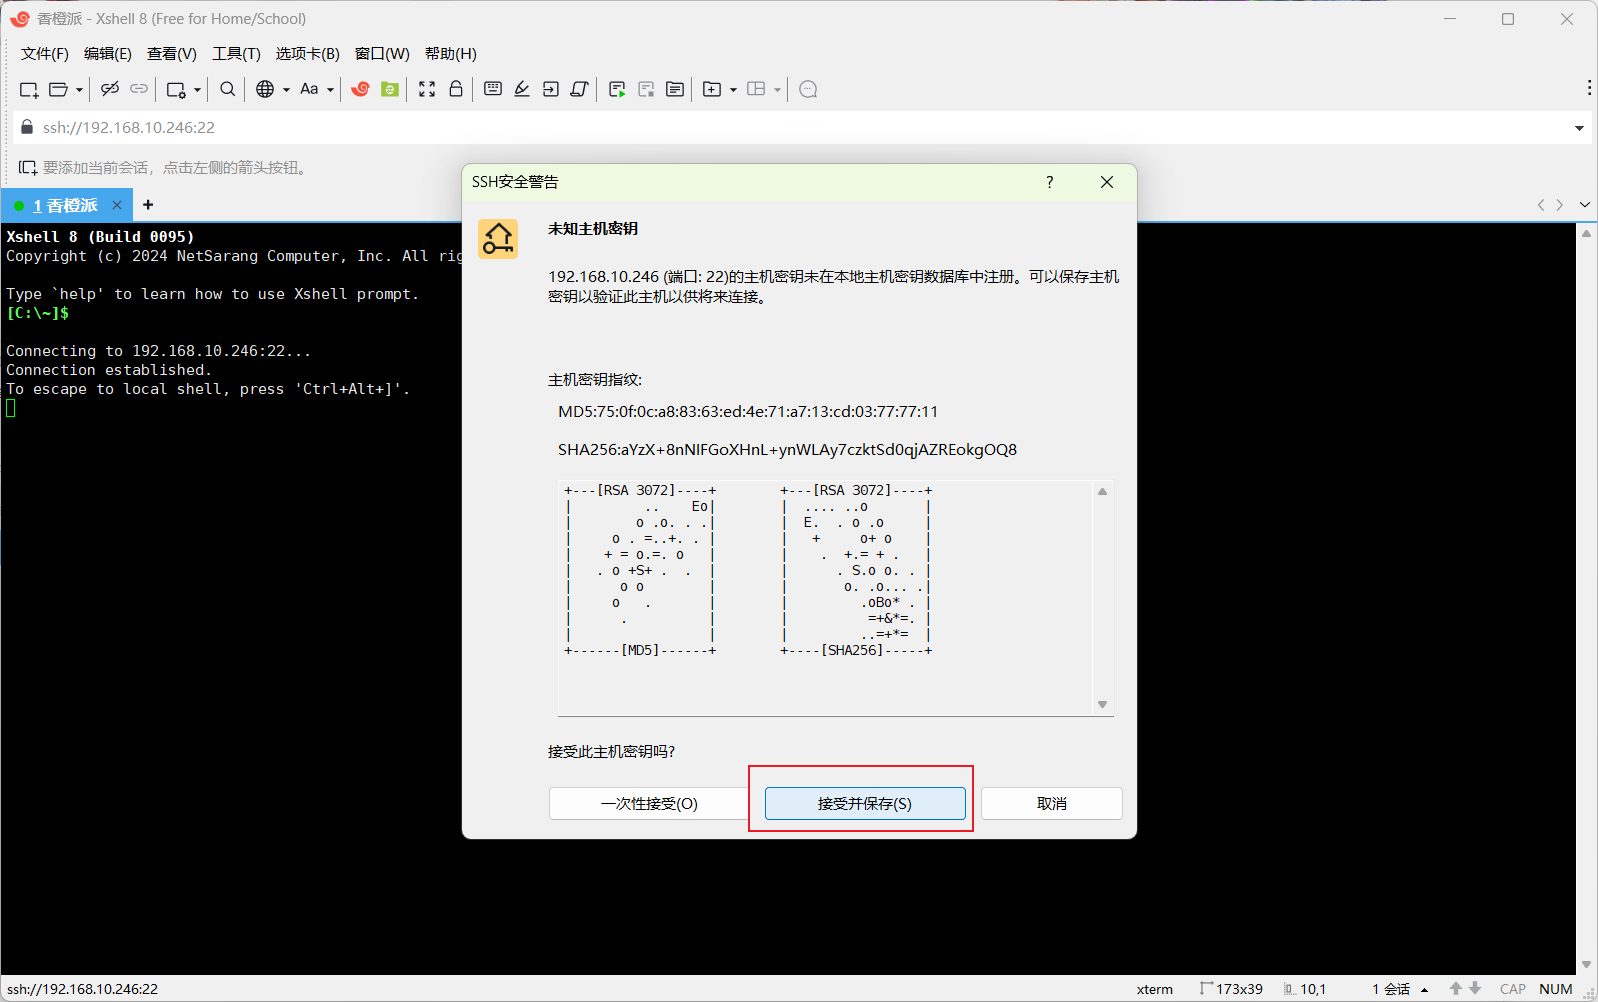Expand the tab layout dropdown arrow
1598x1002 pixels.
(777, 90)
